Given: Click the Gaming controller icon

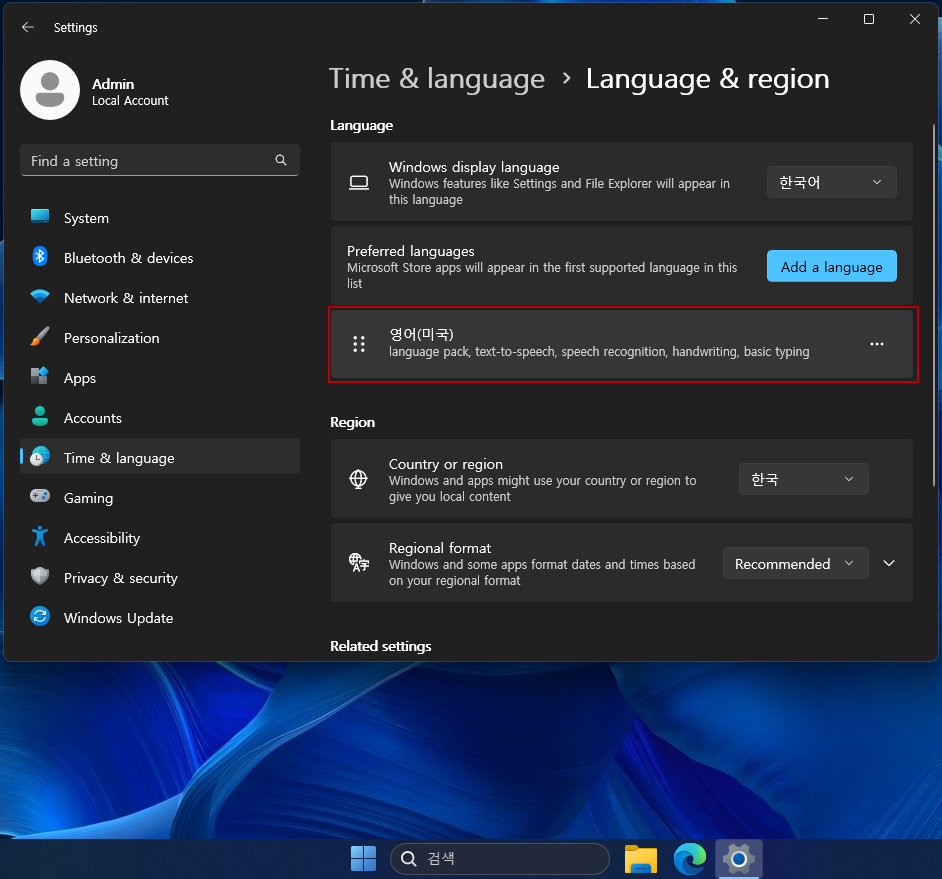Looking at the screenshot, I should (x=40, y=496).
